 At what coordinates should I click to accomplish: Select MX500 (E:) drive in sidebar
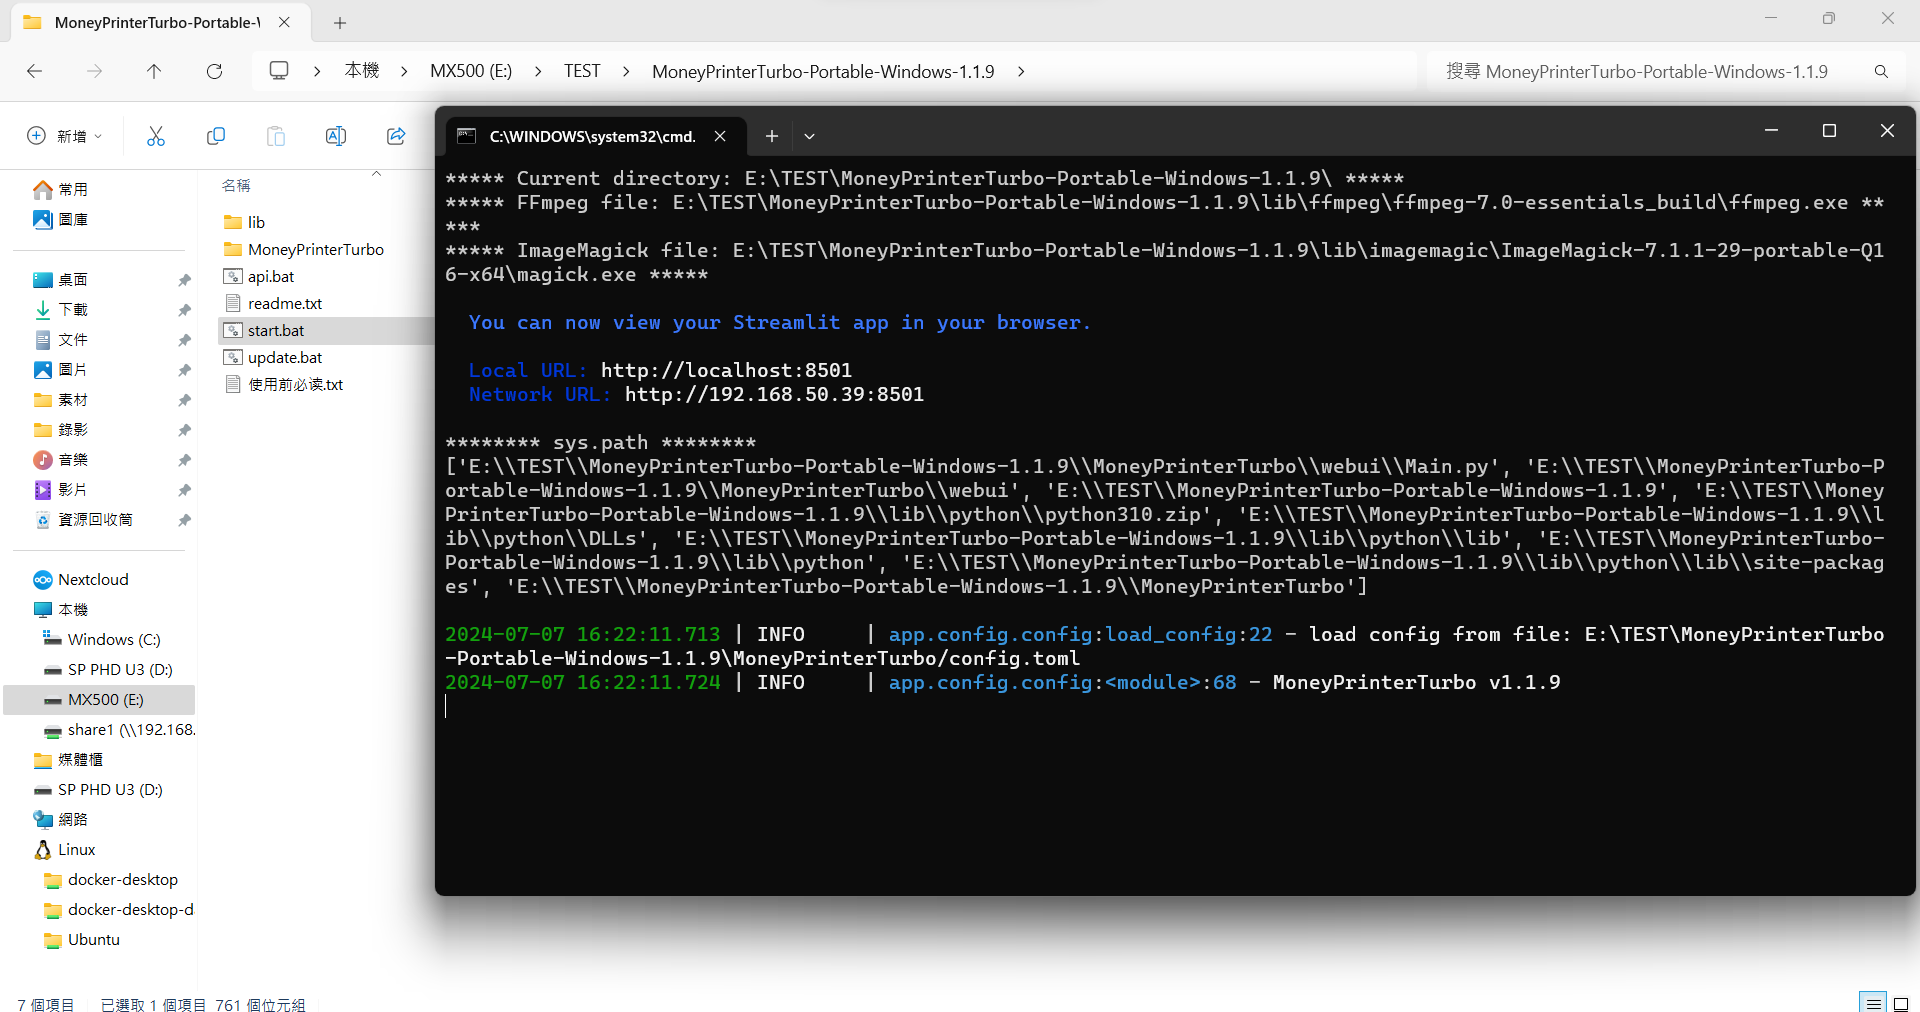106,699
